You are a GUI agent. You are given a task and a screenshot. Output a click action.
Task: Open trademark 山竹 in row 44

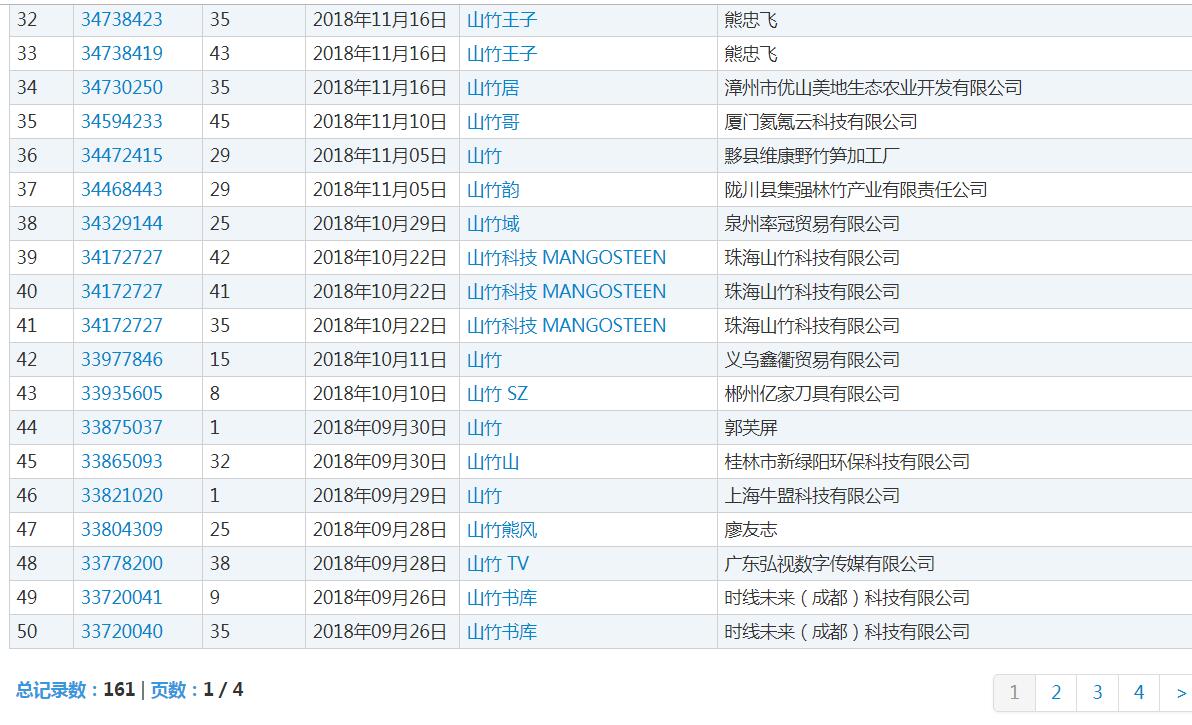click(x=484, y=428)
